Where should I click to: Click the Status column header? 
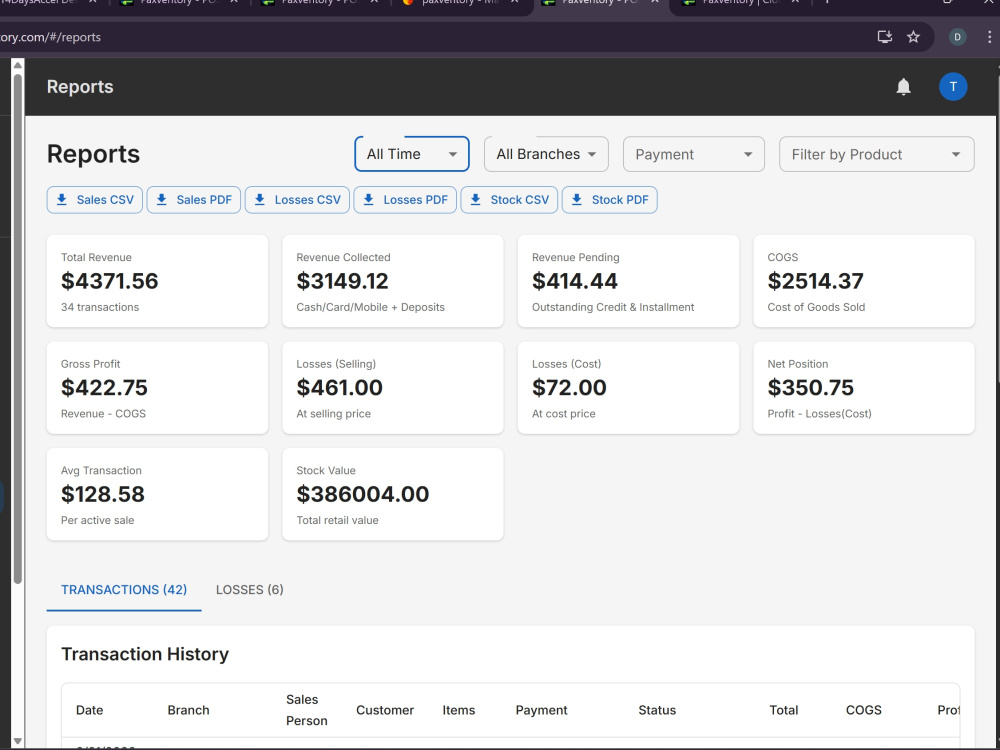[x=657, y=710]
